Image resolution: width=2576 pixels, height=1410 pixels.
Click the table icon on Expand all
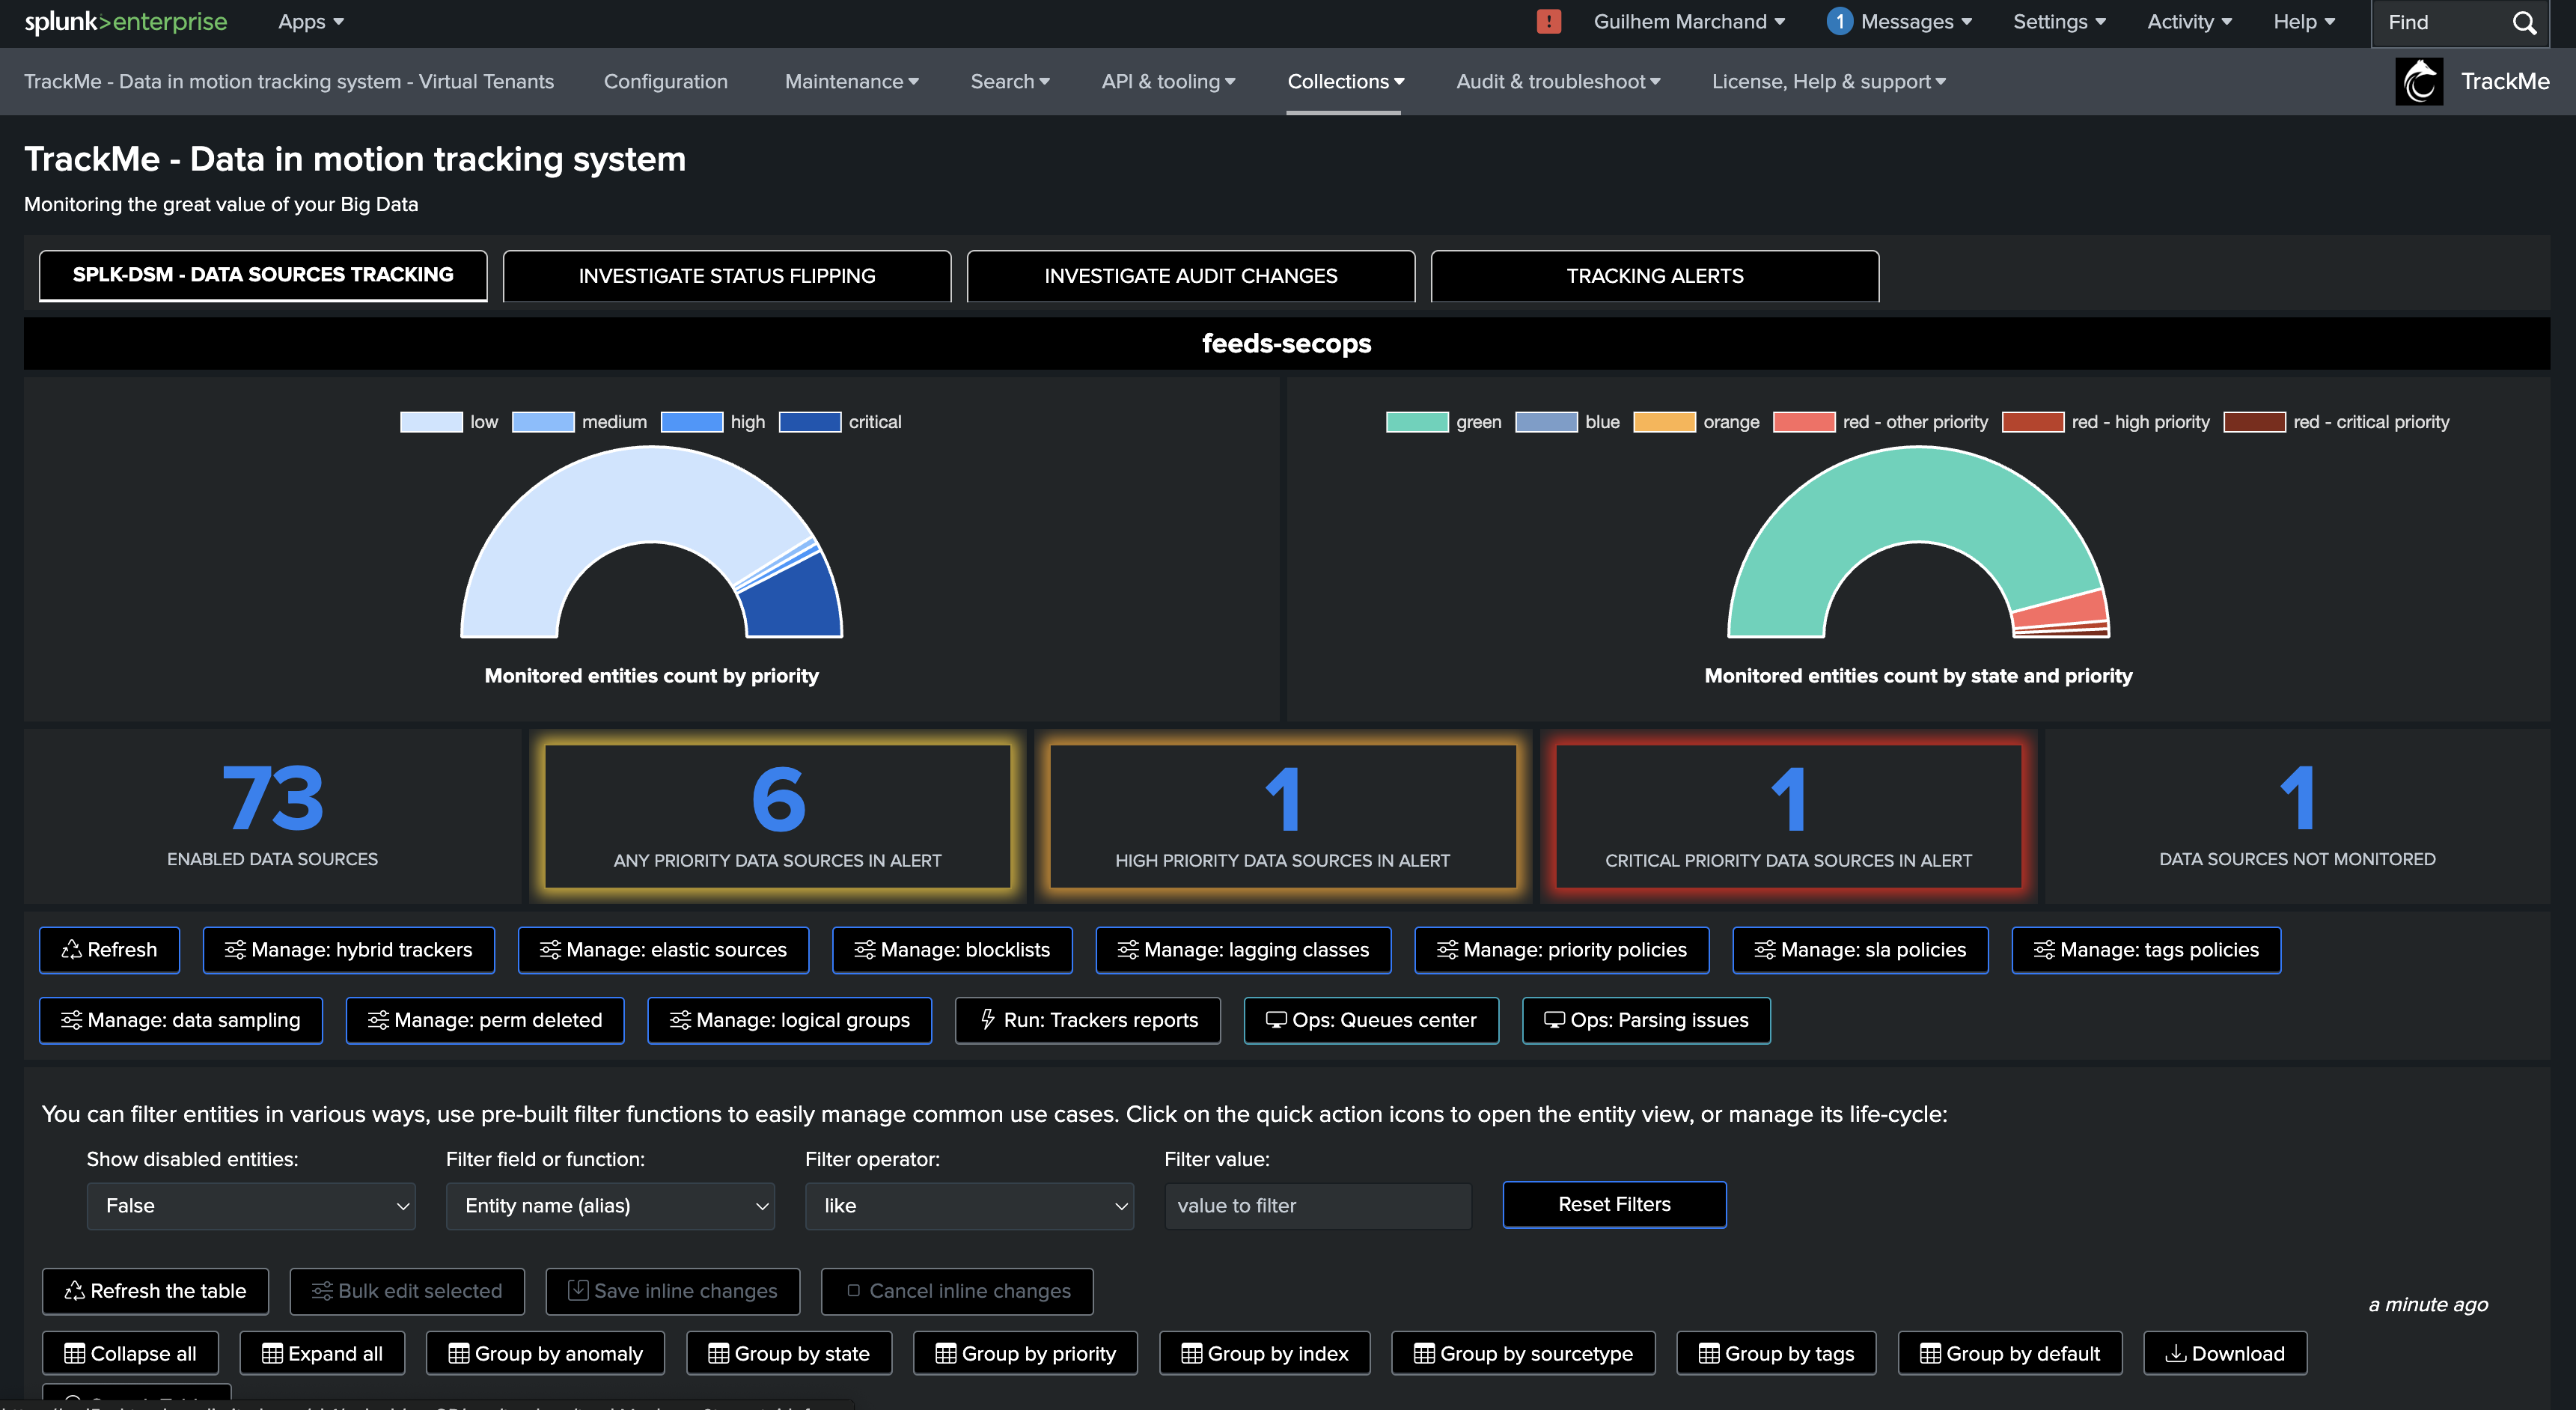coord(272,1353)
